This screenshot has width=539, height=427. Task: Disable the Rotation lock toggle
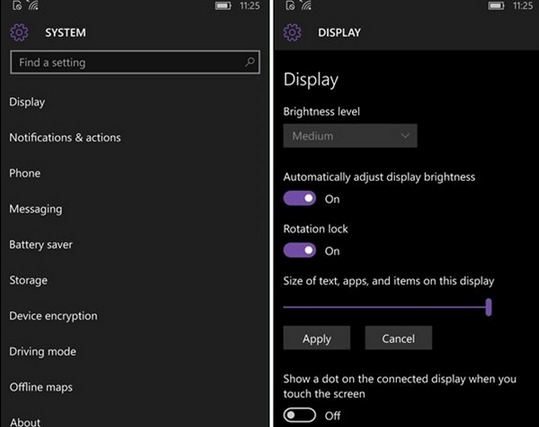coord(299,250)
